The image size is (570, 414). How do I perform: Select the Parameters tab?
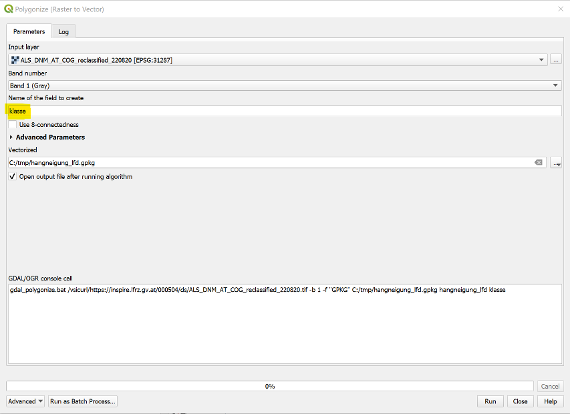click(29, 31)
